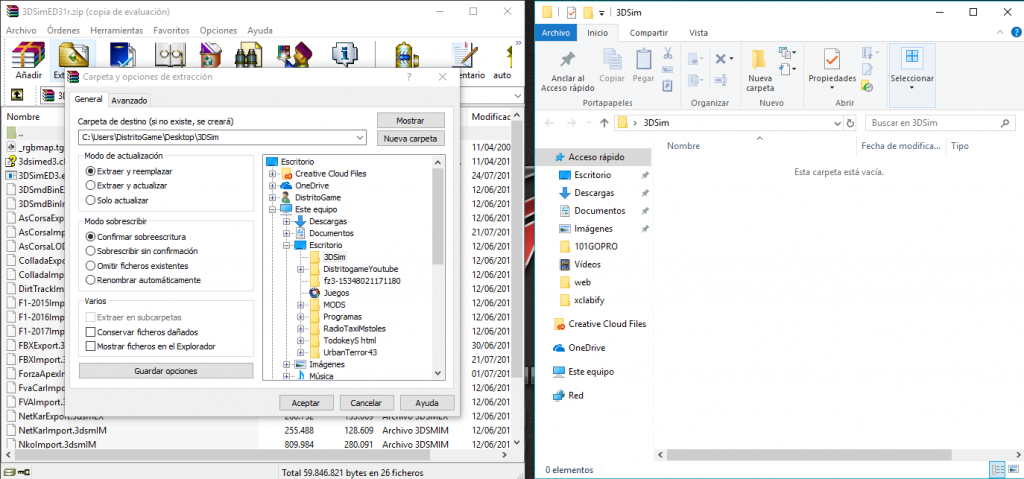
Task: Click the Guardar opciones button
Action: [166, 371]
